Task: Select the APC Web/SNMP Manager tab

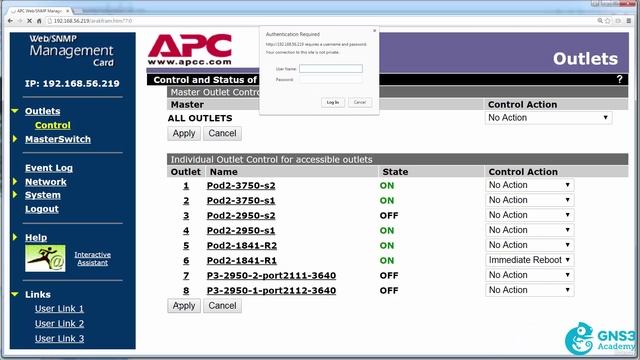Action: (x=40, y=11)
